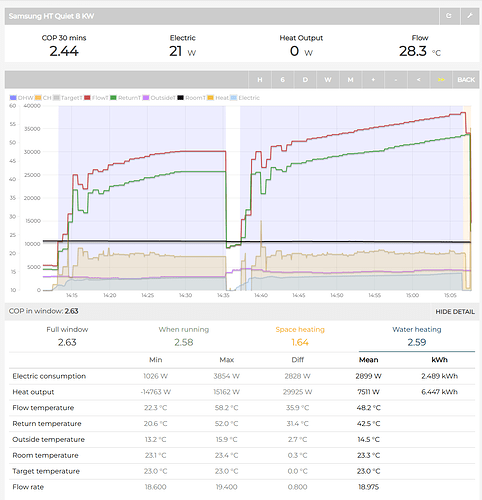Toggle the DHW legend series

point(21,98)
